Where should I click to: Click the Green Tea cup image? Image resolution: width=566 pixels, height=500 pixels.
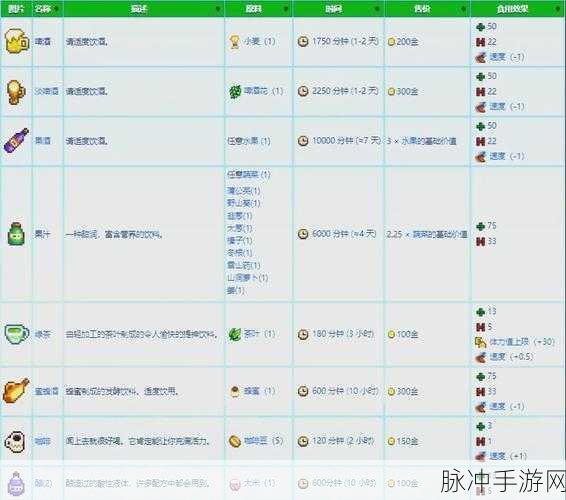coord(16,334)
